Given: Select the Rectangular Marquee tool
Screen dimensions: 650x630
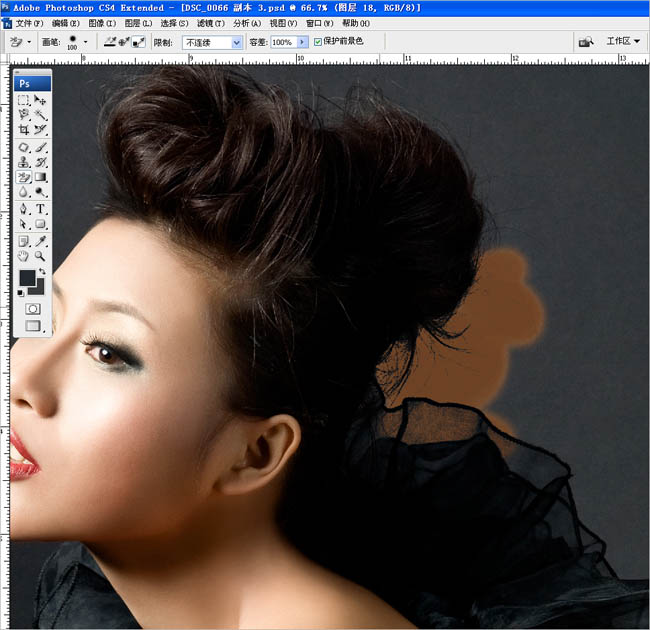Looking at the screenshot, I should click(24, 101).
